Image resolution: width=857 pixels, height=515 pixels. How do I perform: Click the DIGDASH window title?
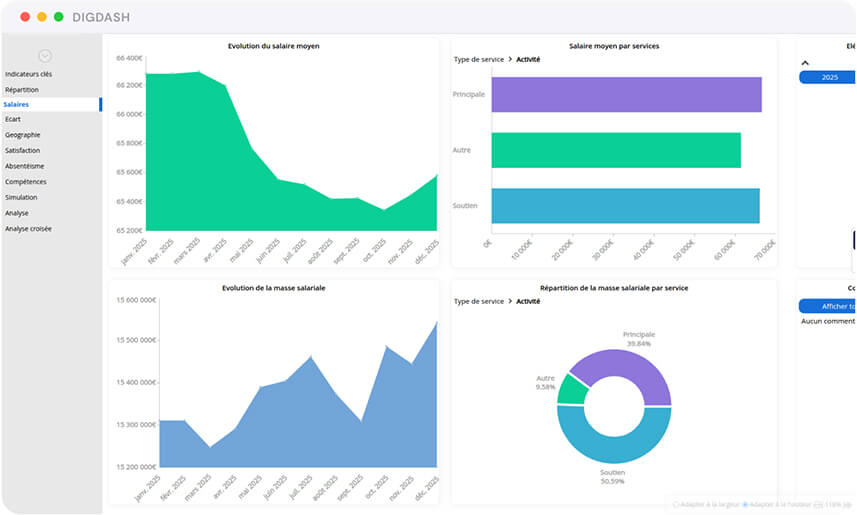[101, 17]
